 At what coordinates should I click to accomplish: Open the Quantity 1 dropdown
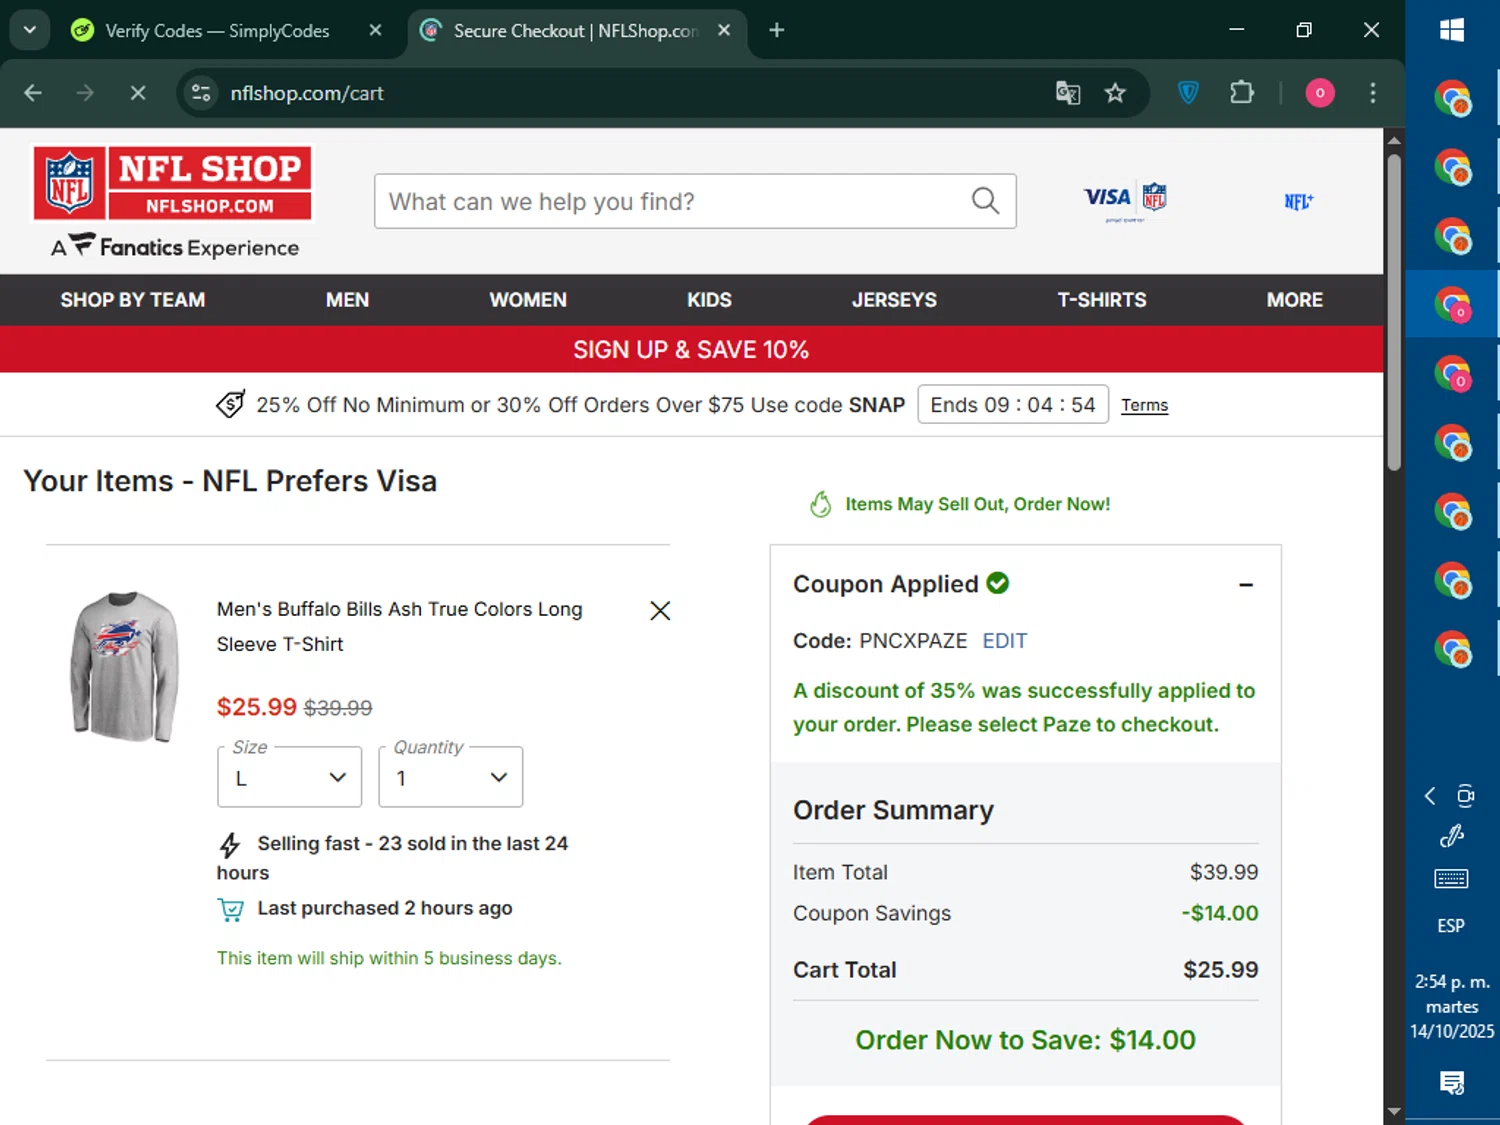pyautogui.click(x=450, y=777)
